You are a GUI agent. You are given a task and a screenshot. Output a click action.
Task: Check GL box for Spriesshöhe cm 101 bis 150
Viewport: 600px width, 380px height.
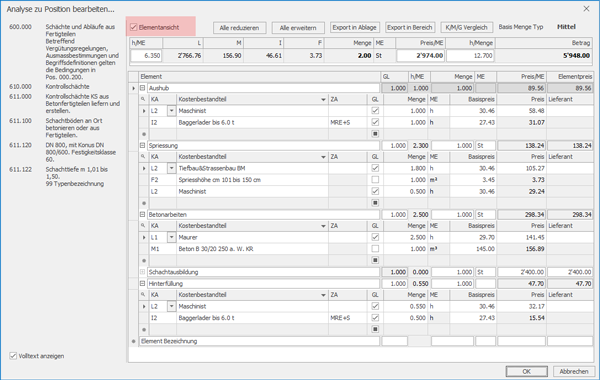pos(375,180)
